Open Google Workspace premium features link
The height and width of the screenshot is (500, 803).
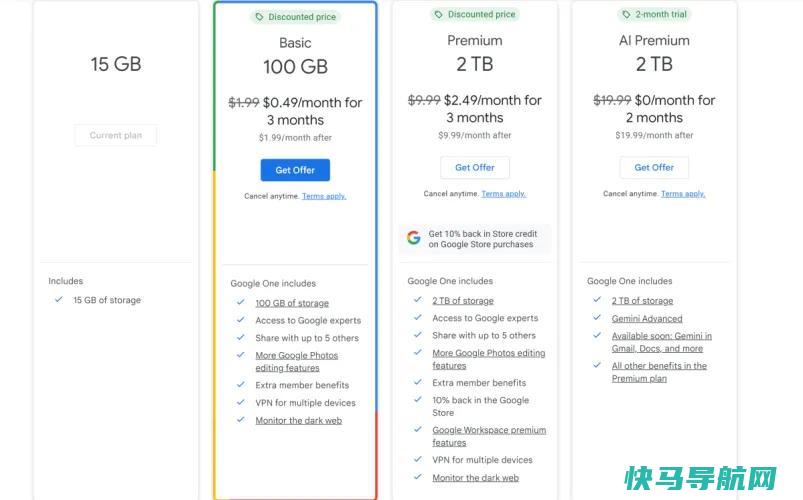pos(489,436)
